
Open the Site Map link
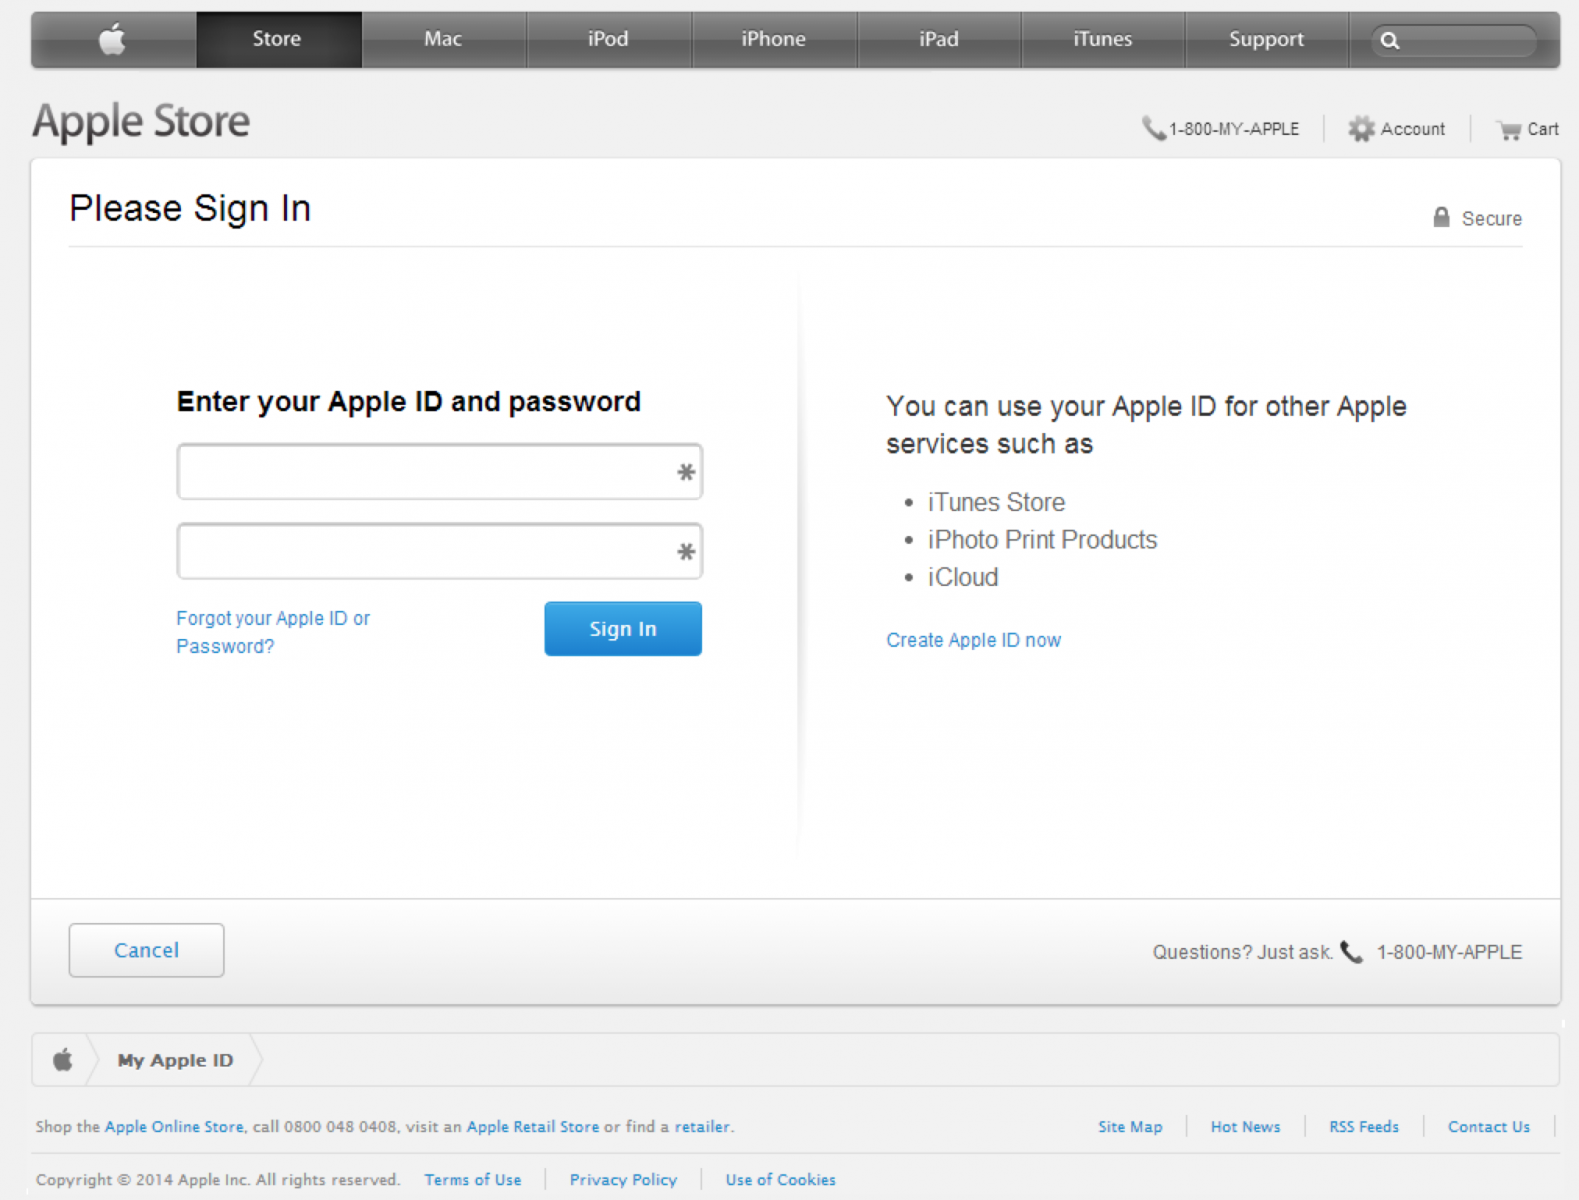click(1130, 1126)
